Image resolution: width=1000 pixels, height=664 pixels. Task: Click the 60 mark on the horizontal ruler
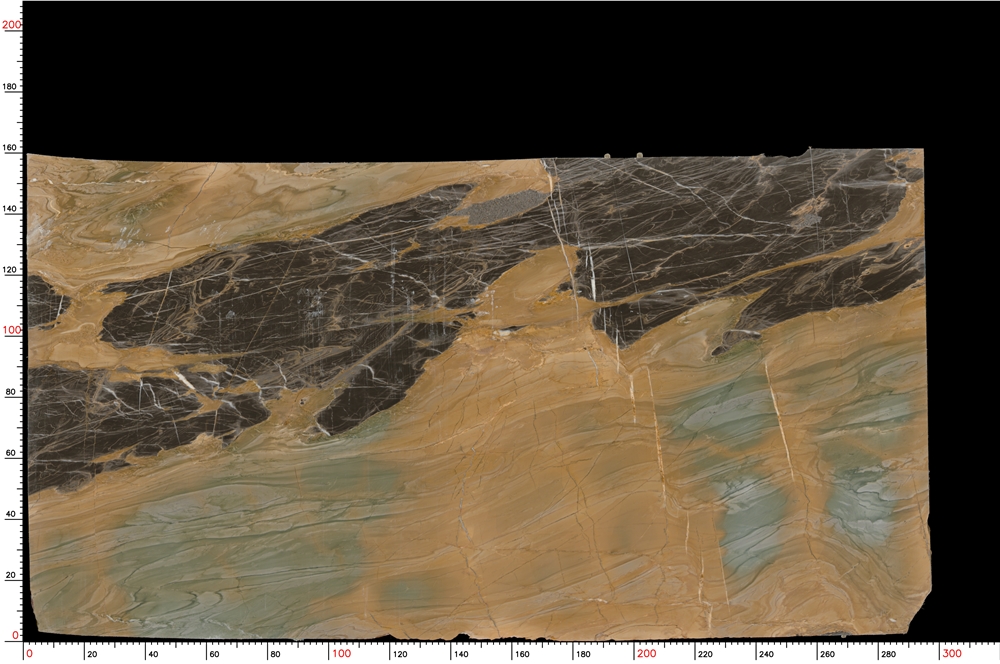coord(214,654)
